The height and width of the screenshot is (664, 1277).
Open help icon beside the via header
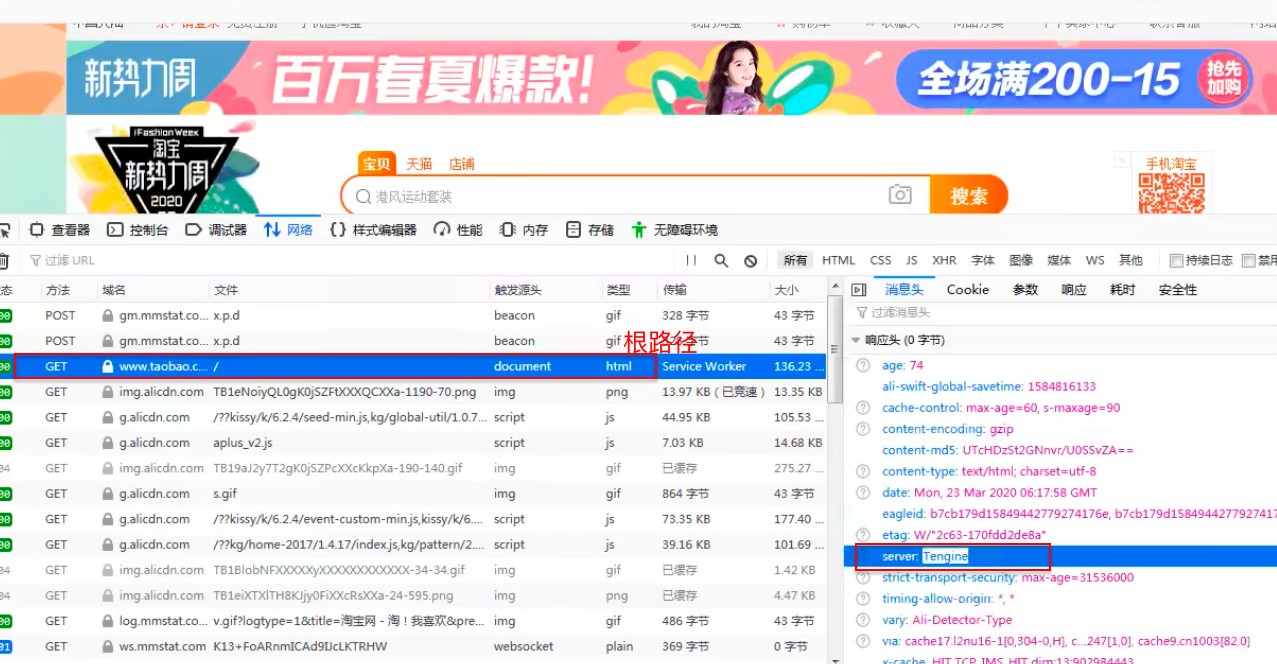click(x=863, y=641)
